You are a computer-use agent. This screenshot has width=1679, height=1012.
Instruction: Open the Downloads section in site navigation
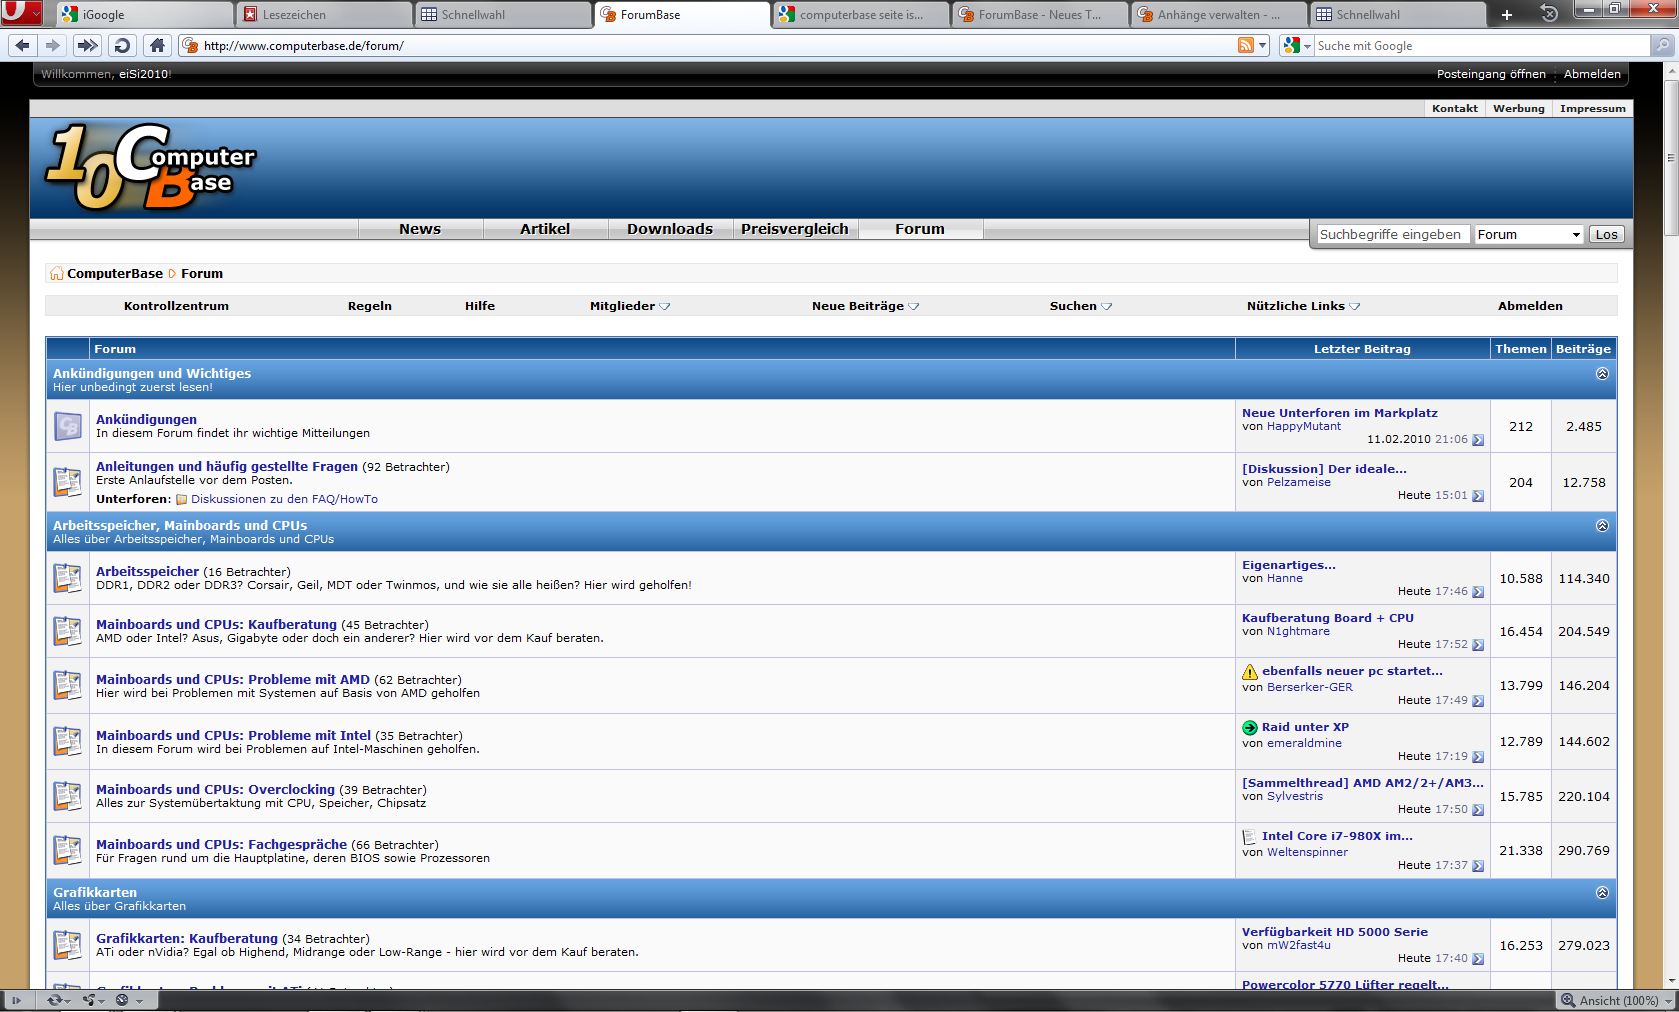click(x=670, y=229)
